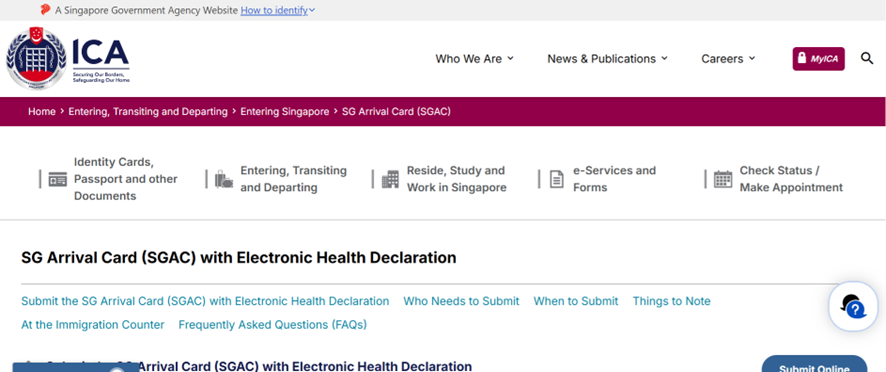886x372 pixels.
Task: Jump to At the Immigration Counter
Action: click(93, 325)
